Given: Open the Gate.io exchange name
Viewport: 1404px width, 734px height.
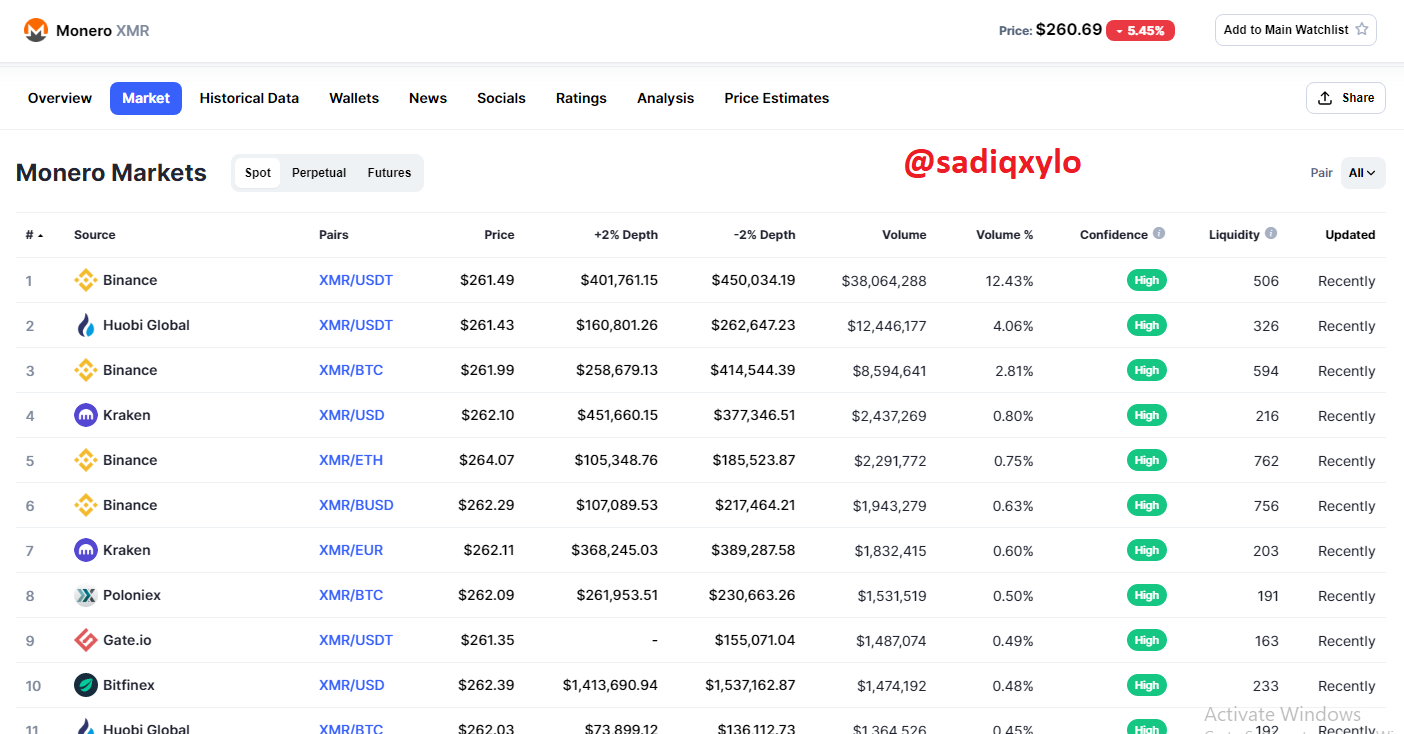Looking at the screenshot, I should 127,640.
